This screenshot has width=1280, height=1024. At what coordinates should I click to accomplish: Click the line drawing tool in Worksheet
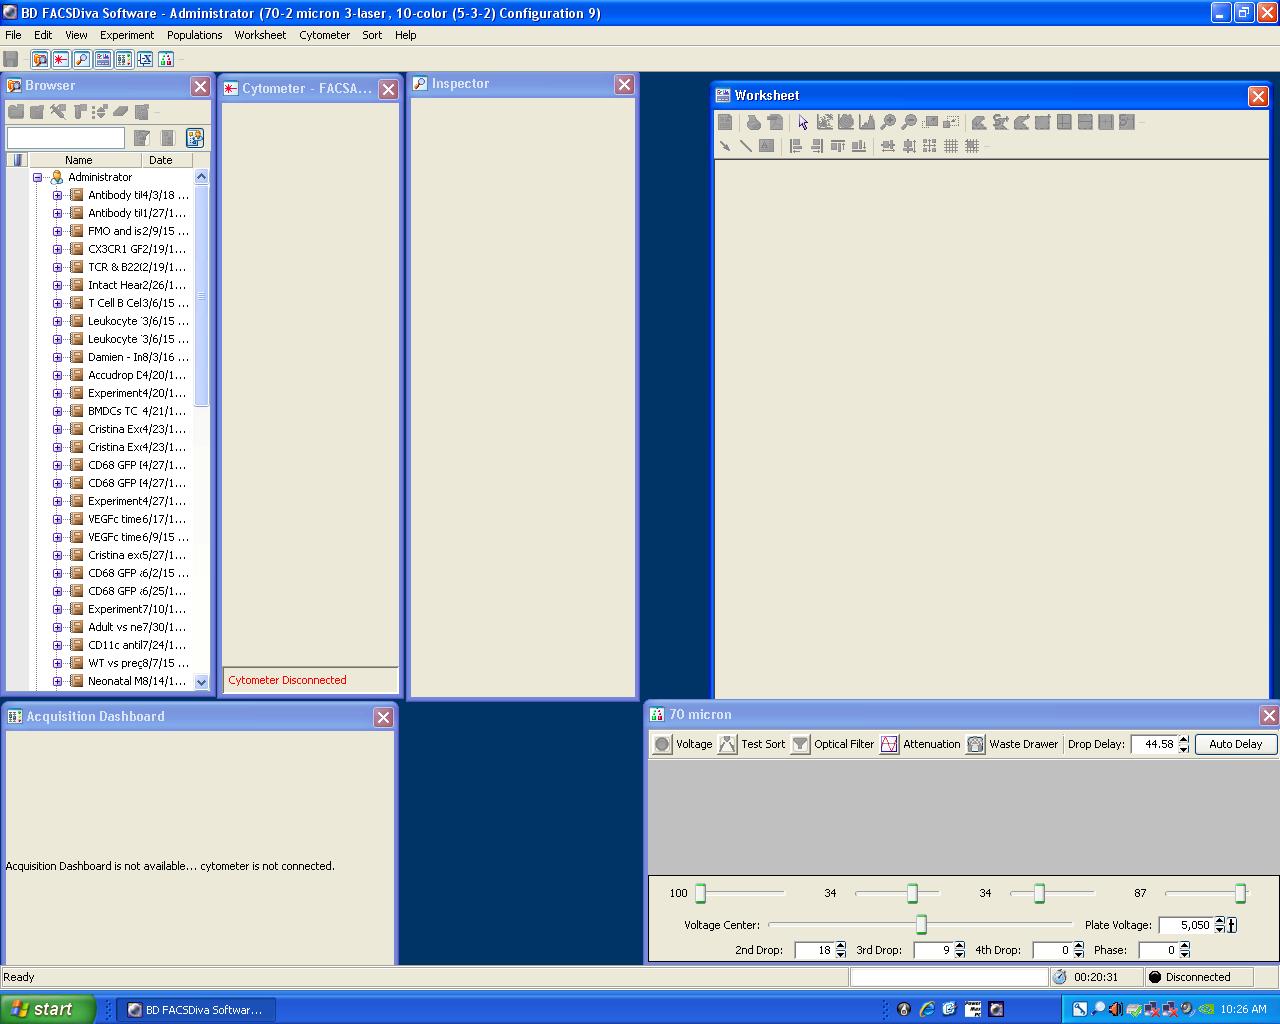[x=746, y=146]
